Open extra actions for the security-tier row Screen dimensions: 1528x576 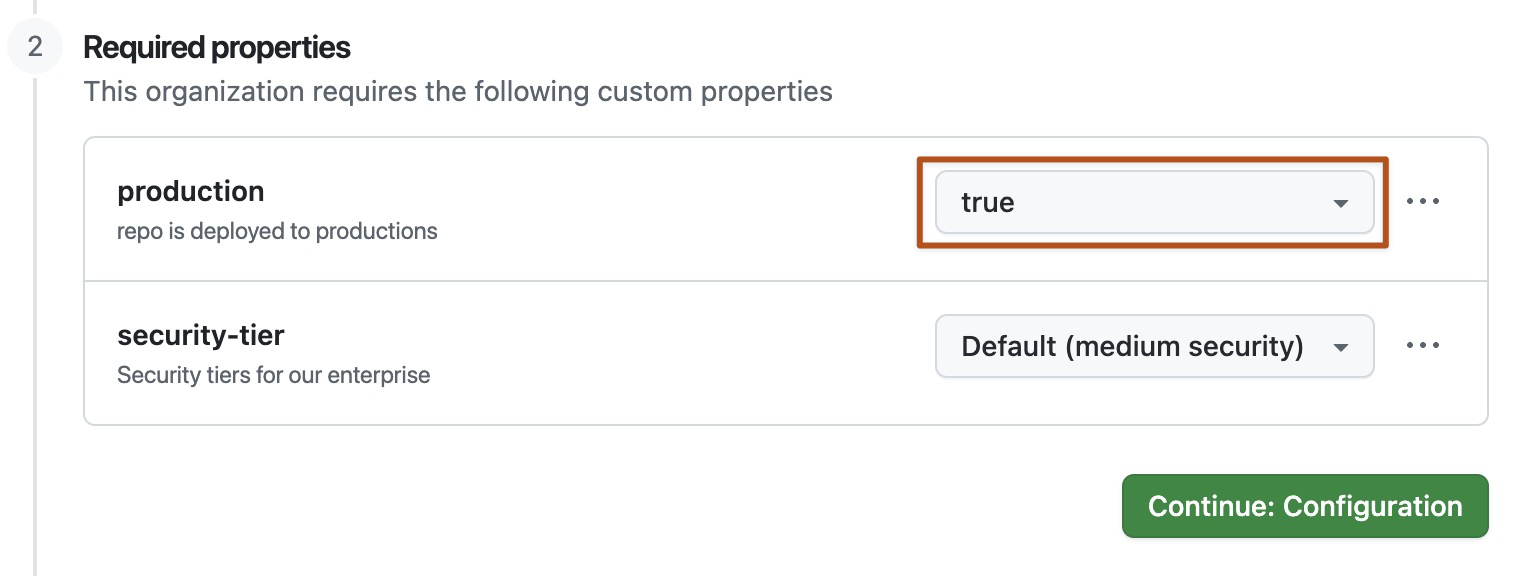point(1423,345)
